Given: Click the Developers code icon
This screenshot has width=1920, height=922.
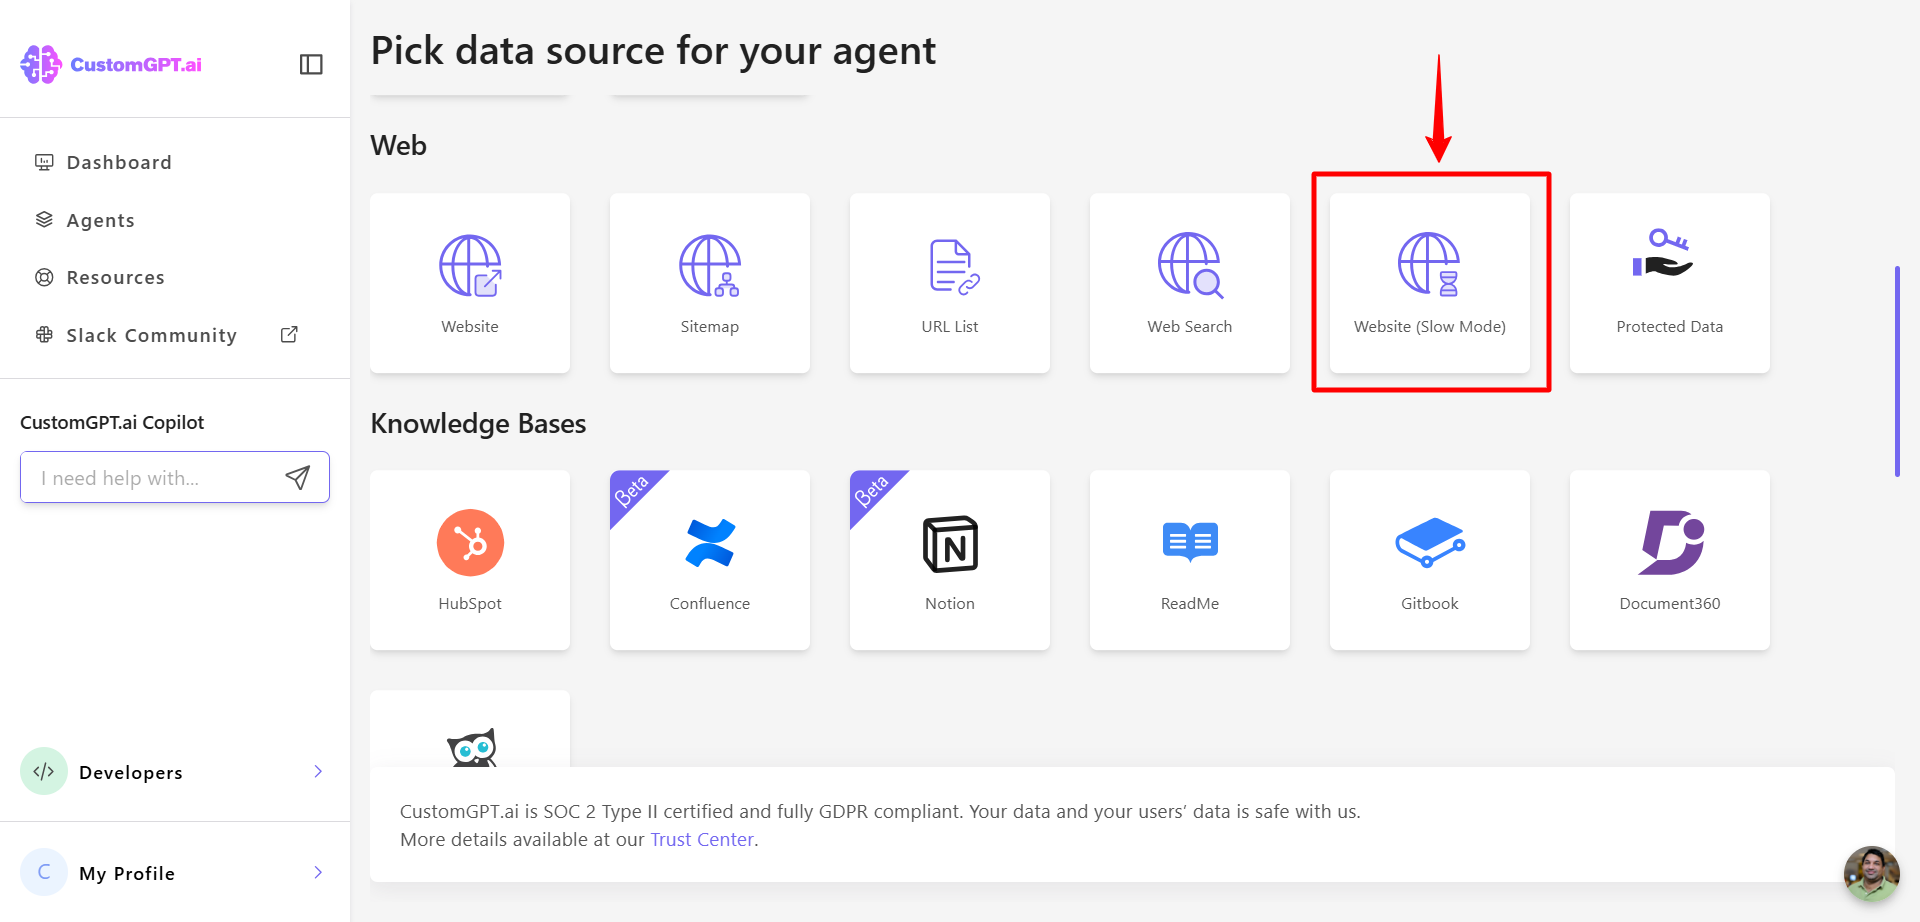Looking at the screenshot, I should click(x=44, y=771).
